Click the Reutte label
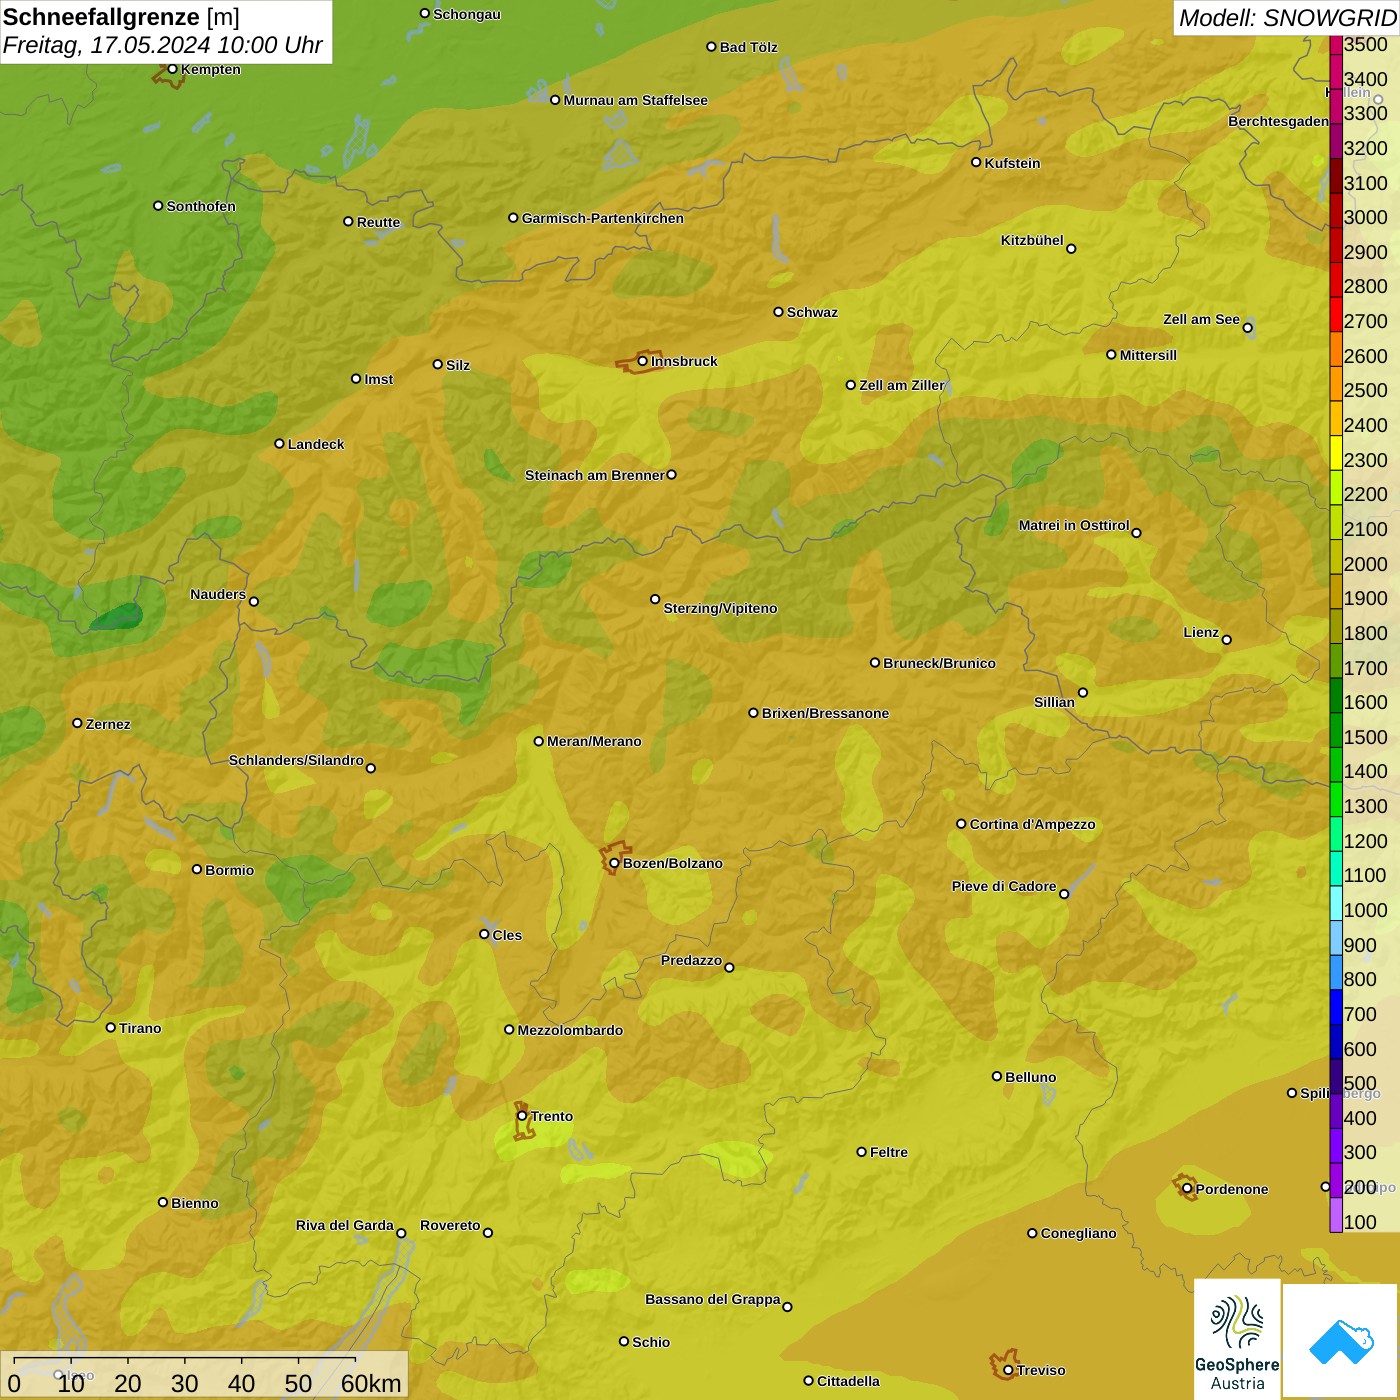Viewport: 1400px width, 1400px height. (378, 222)
